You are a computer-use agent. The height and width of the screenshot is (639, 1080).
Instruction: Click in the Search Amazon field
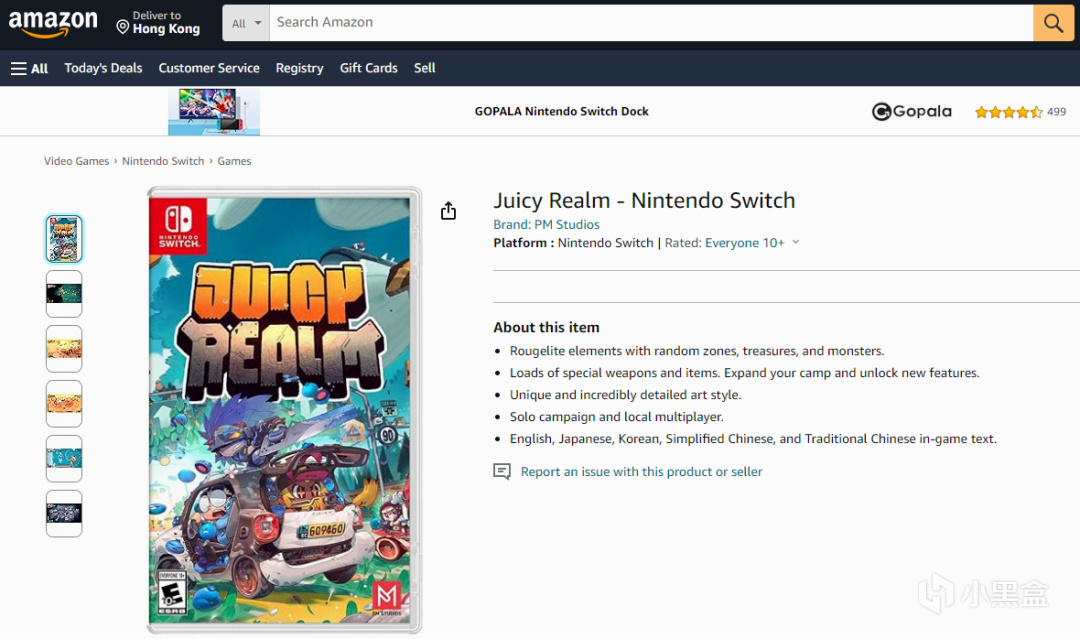[650, 22]
